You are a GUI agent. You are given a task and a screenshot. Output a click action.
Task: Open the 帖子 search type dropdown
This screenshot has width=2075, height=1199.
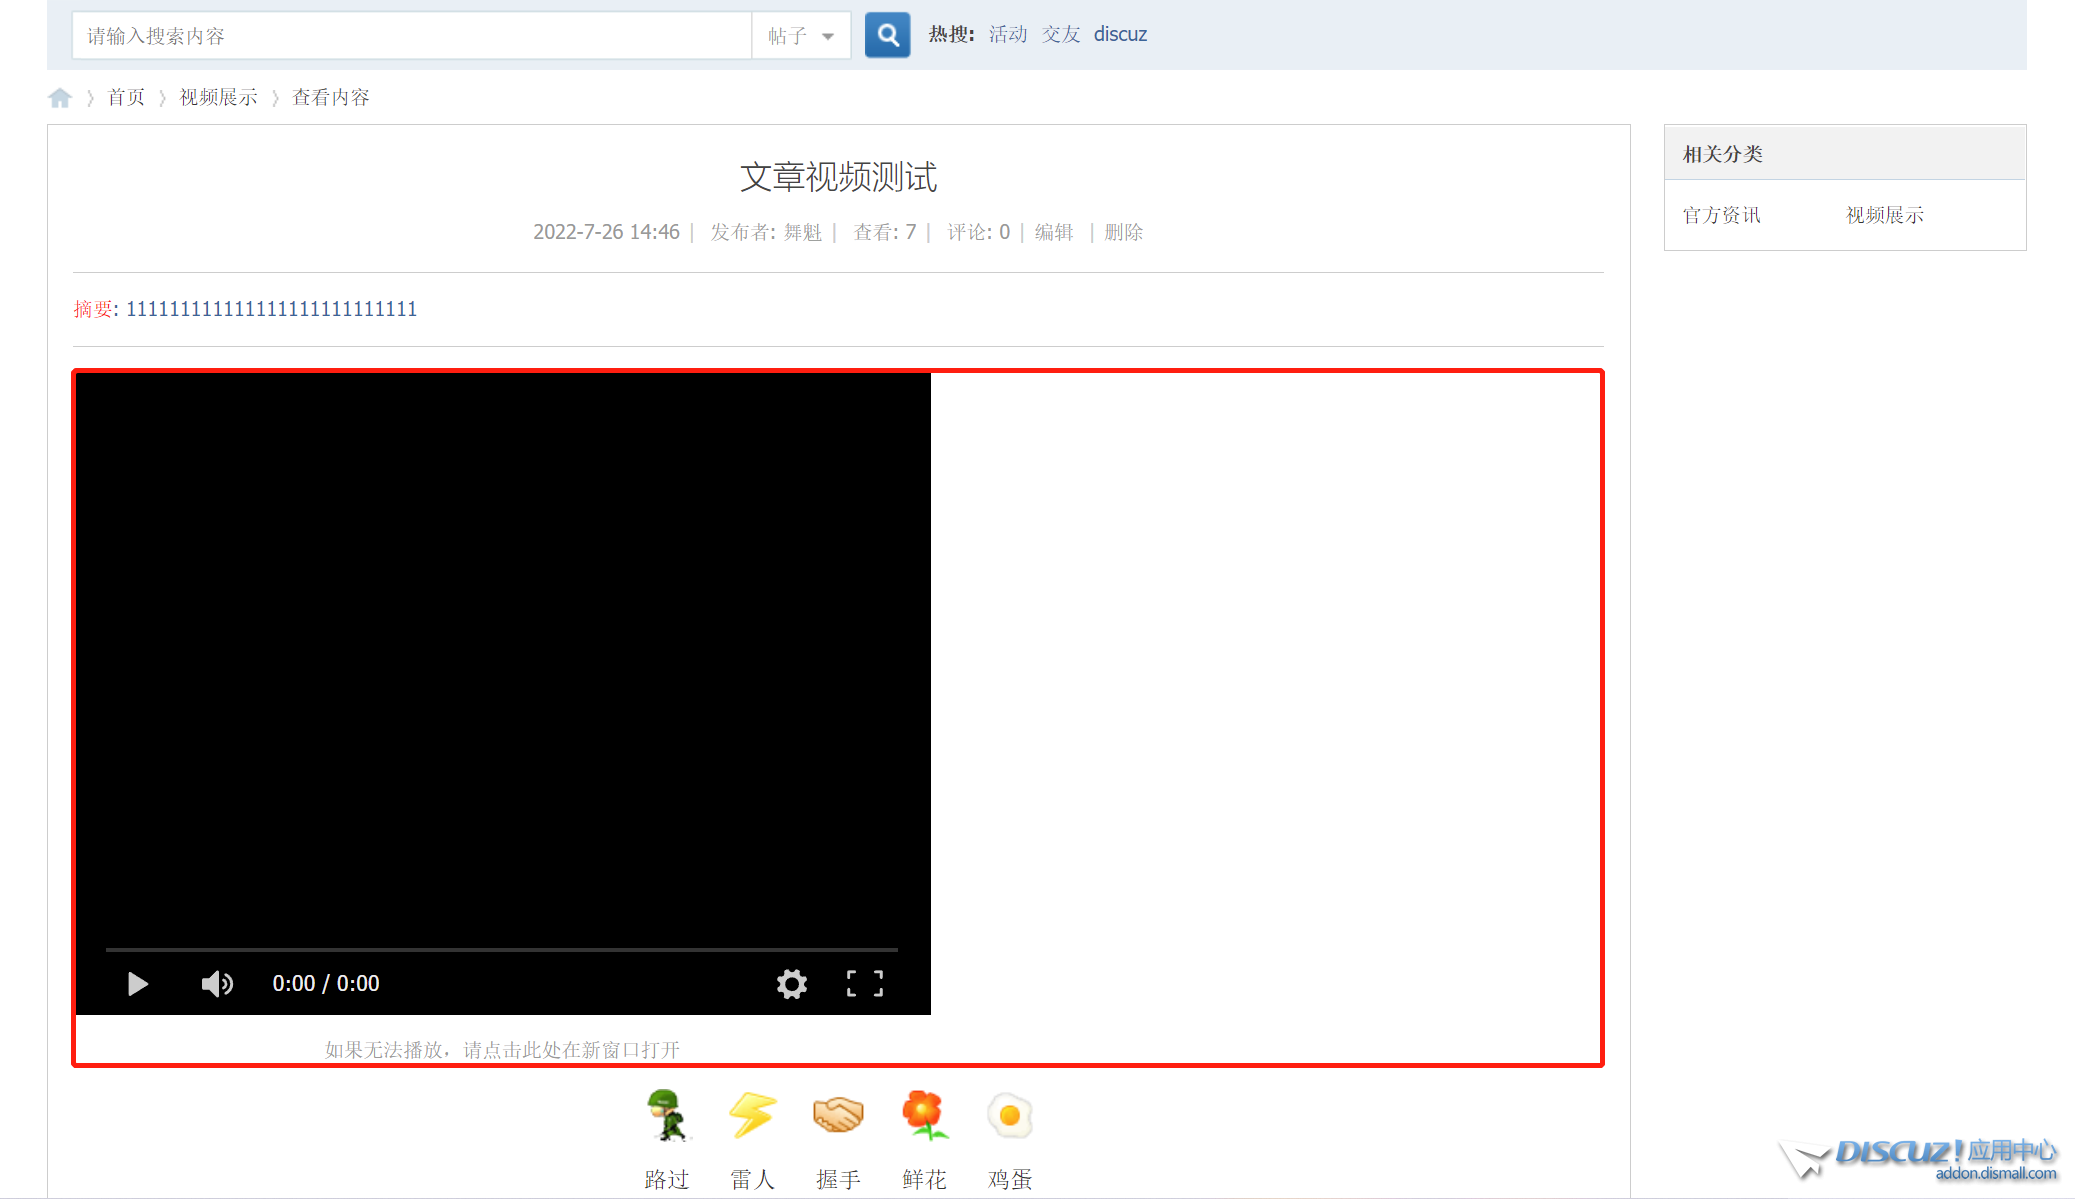click(x=801, y=36)
